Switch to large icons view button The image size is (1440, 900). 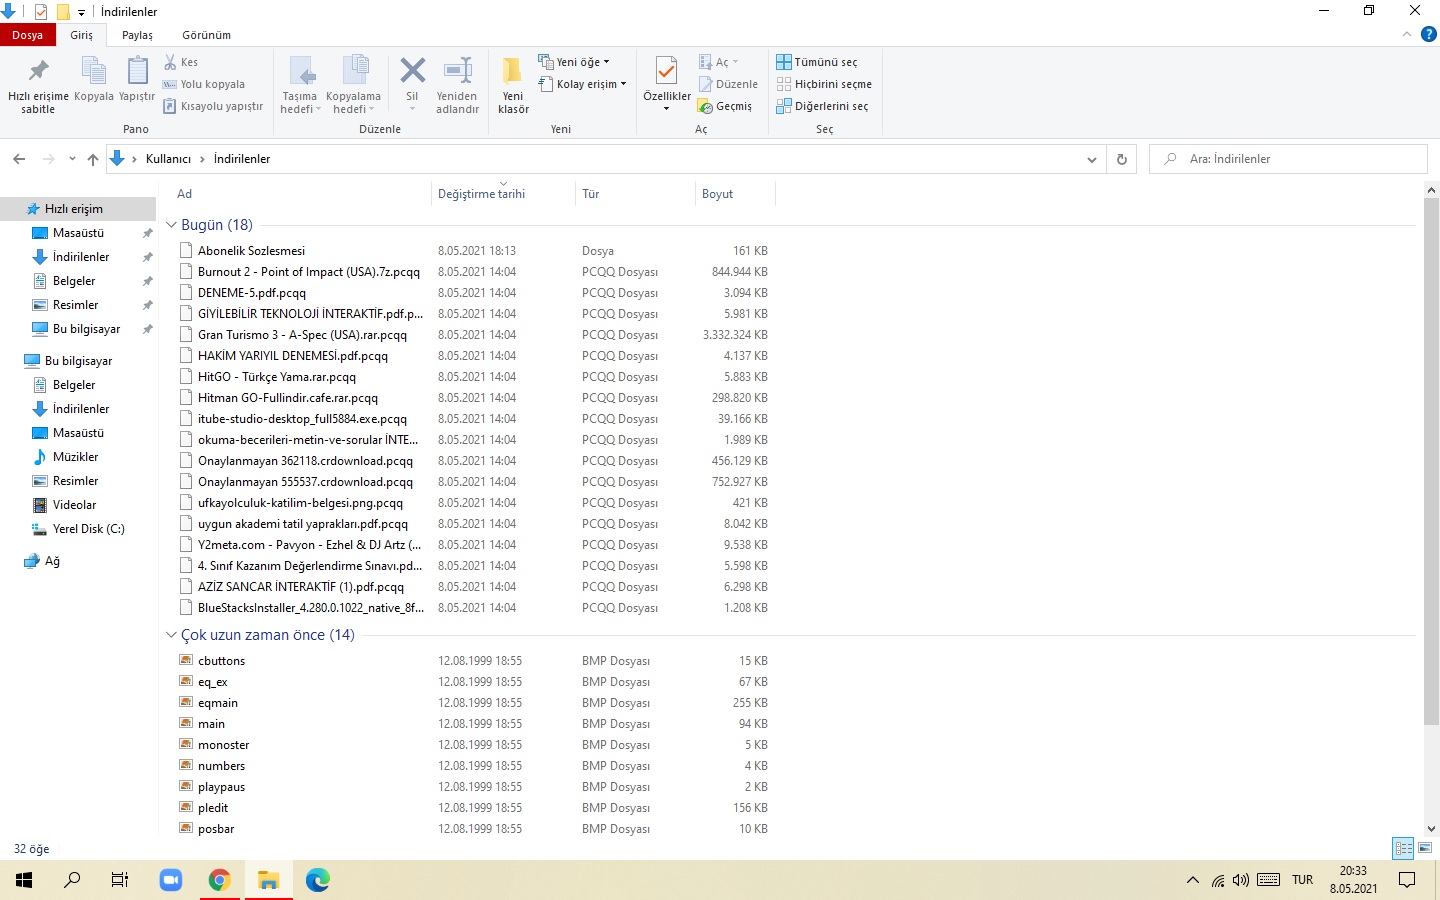coord(1425,848)
